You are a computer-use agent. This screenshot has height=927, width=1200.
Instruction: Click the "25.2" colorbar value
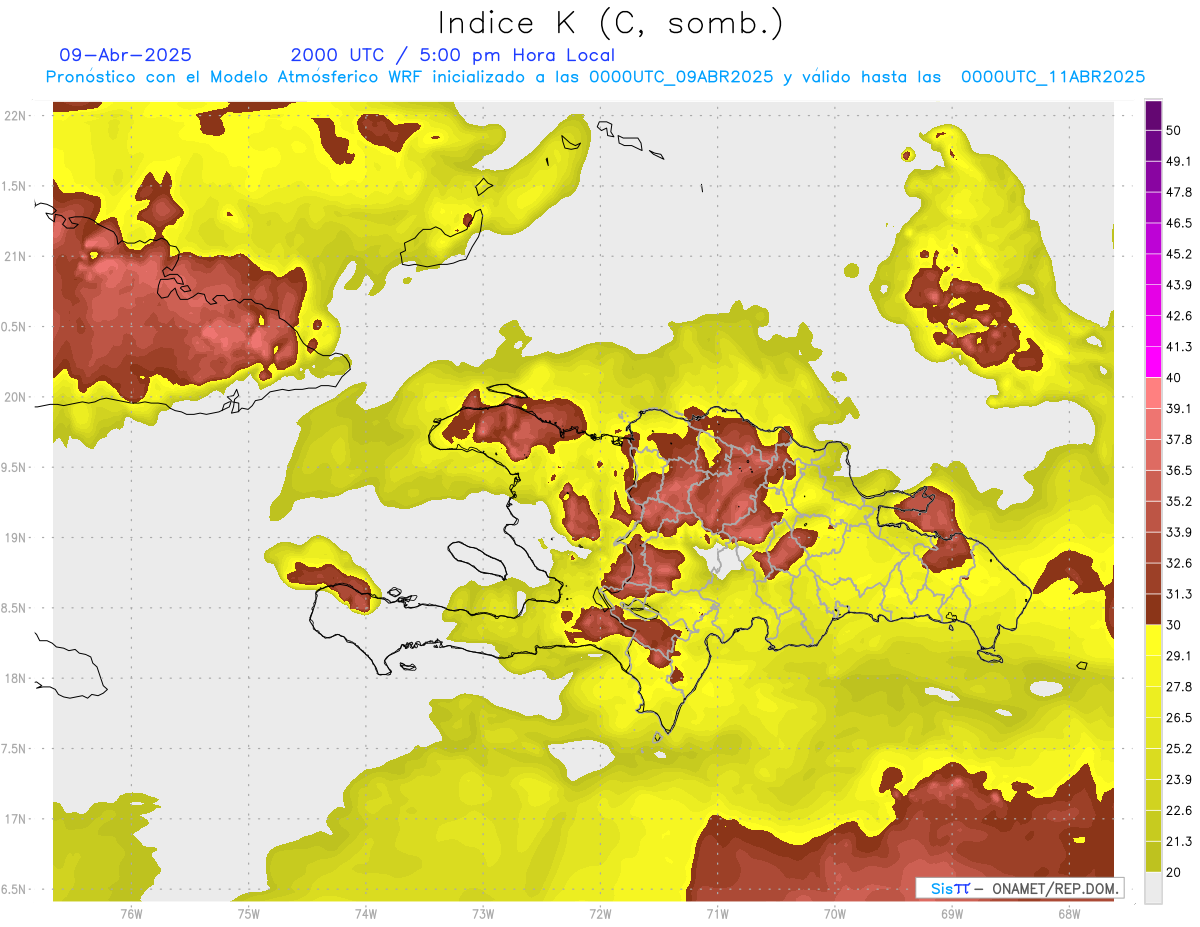[x=1179, y=749]
